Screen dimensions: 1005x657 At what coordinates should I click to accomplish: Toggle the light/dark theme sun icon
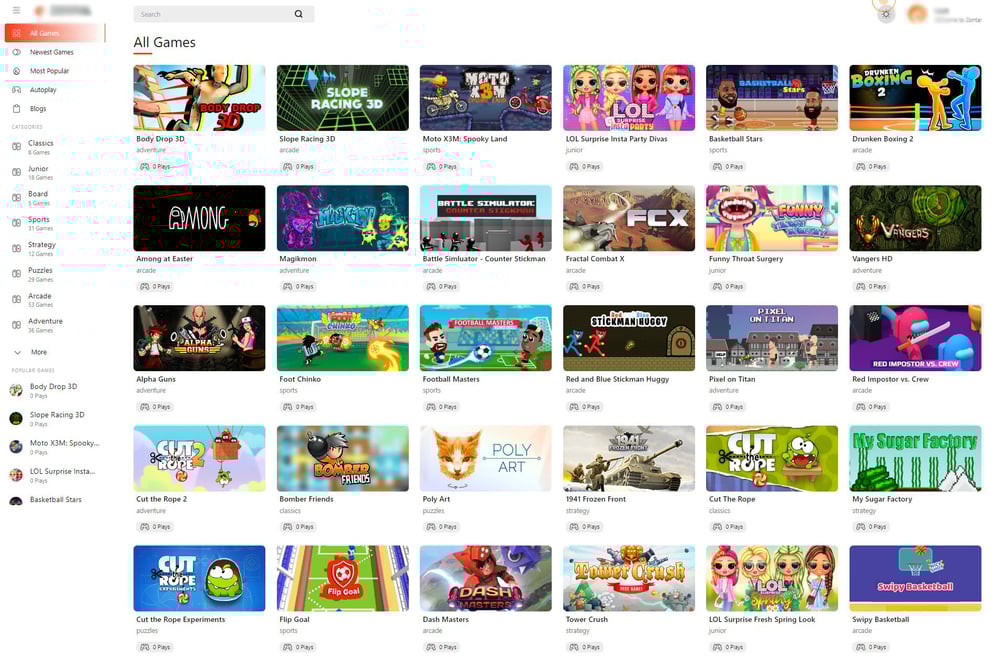[886, 14]
